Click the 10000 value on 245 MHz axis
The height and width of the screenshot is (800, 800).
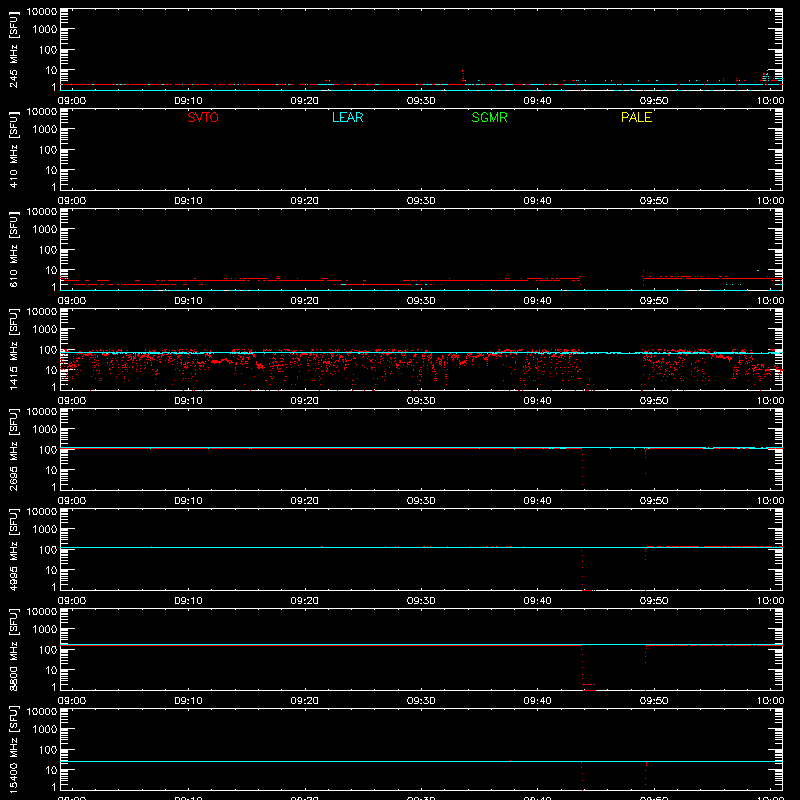pyautogui.click(x=42, y=12)
